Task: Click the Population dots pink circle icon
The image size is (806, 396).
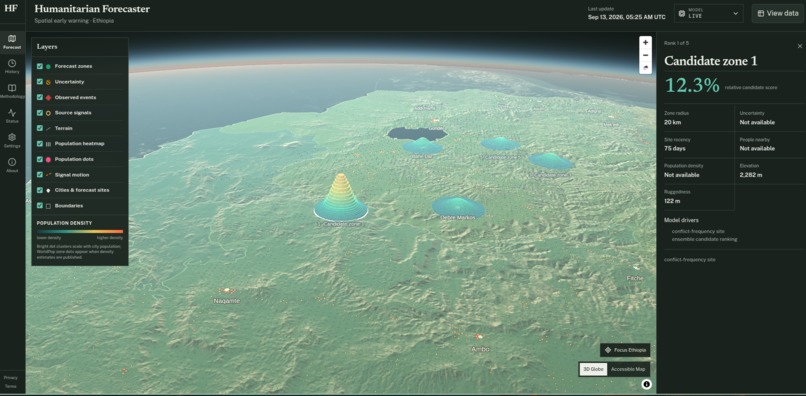Action: click(x=48, y=159)
